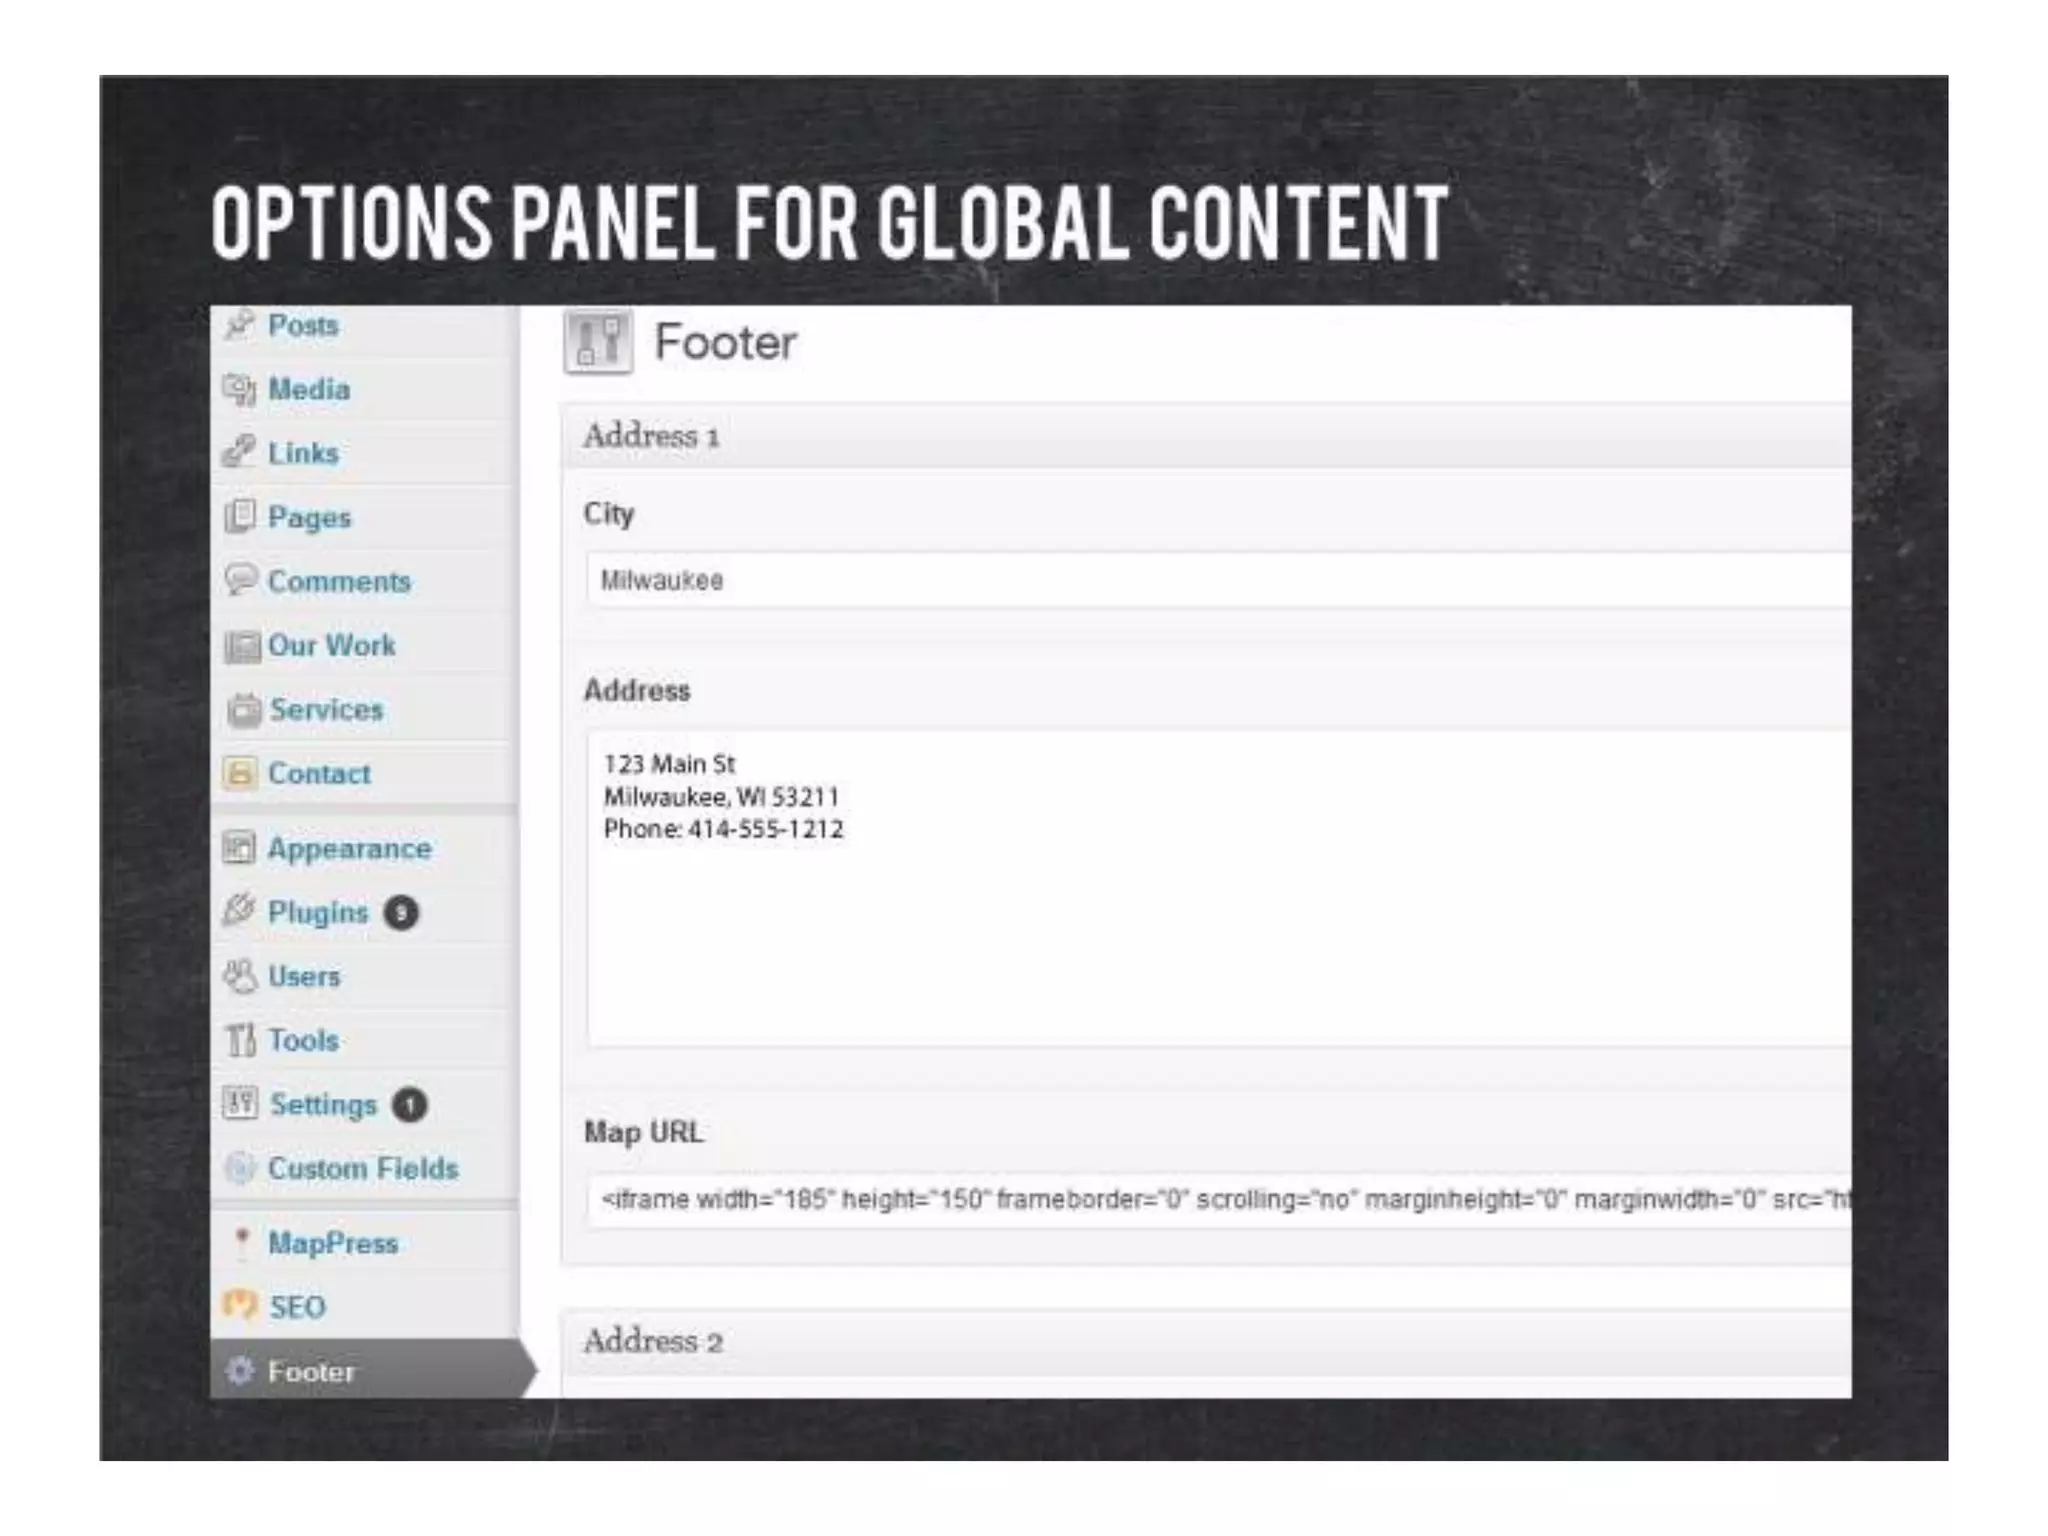Image resolution: width=2048 pixels, height=1536 pixels.
Task: Select the active Footer menu item
Action: click(x=372, y=1370)
